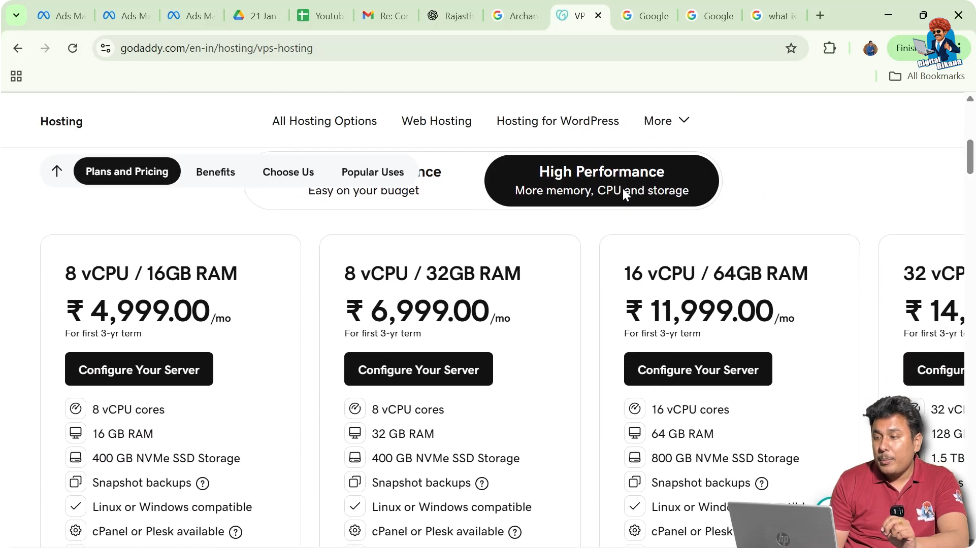Jump to the Choose Us section
The image size is (979, 548).
288,172
